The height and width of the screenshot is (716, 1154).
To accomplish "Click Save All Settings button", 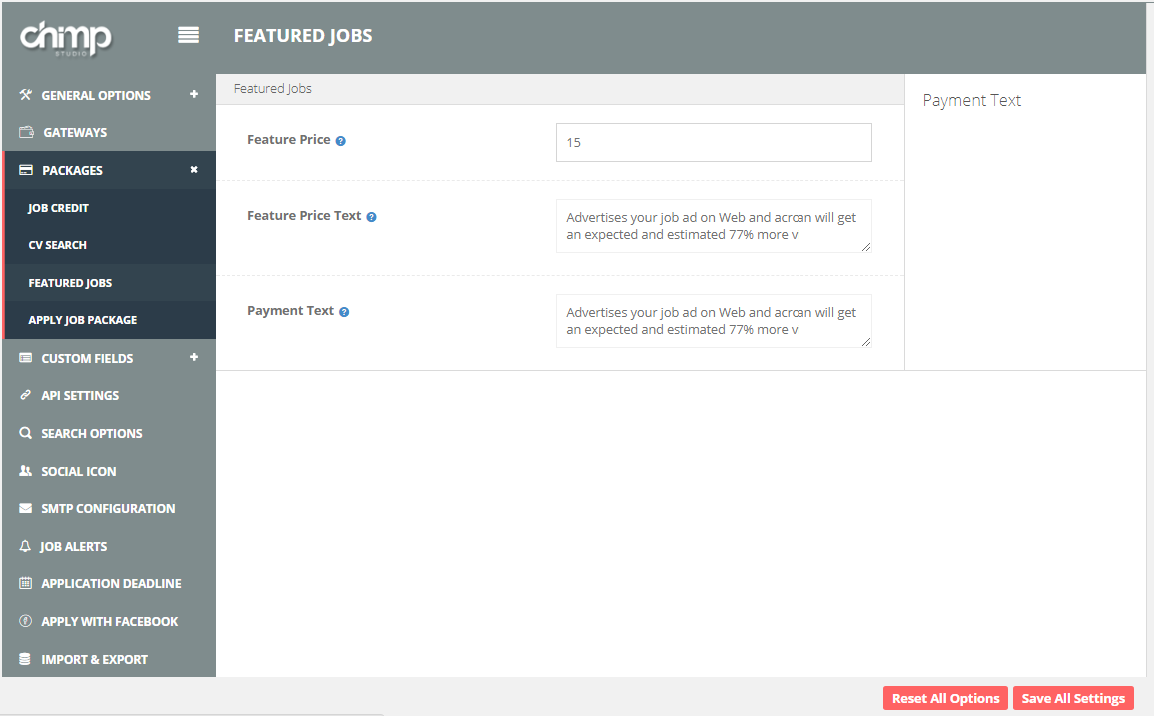I will coord(1073,698).
